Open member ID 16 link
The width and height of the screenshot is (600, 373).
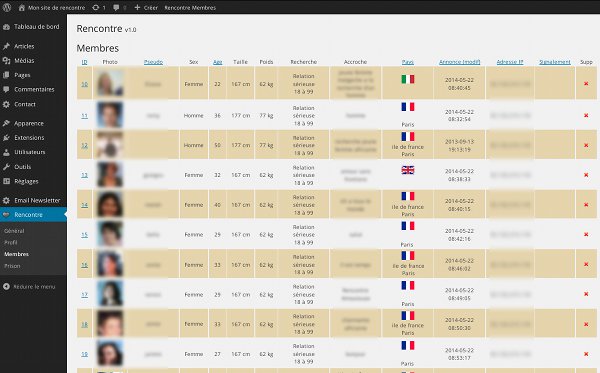coord(85,265)
